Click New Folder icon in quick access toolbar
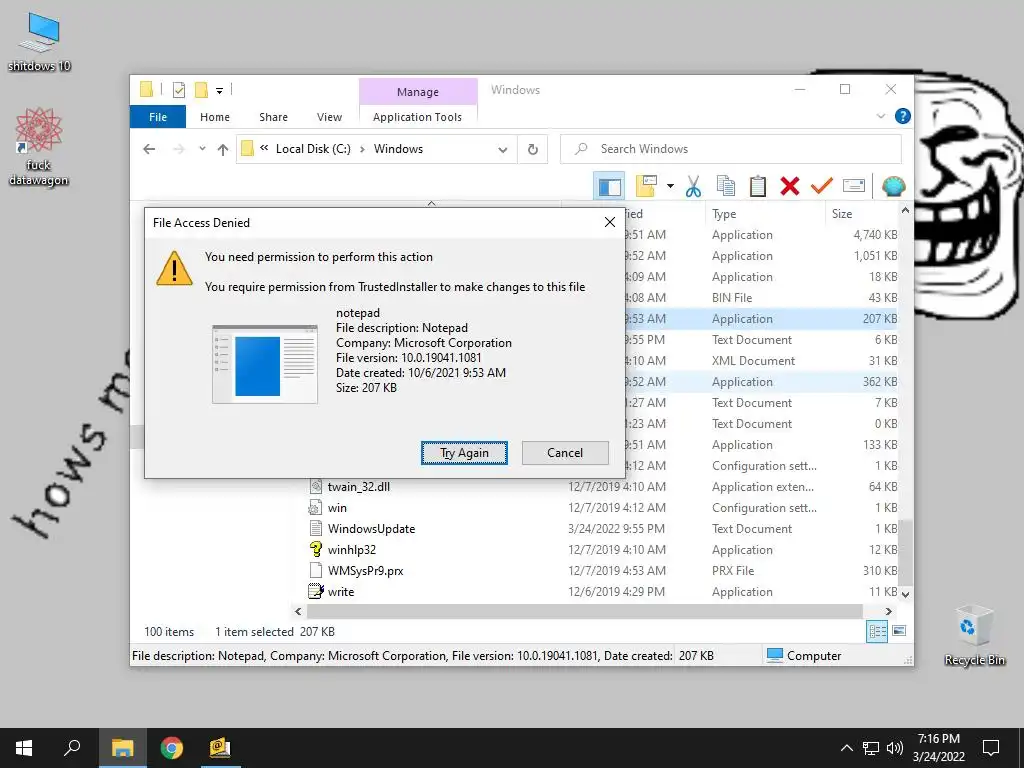Image resolution: width=1024 pixels, height=768 pixels. point(201,90)
